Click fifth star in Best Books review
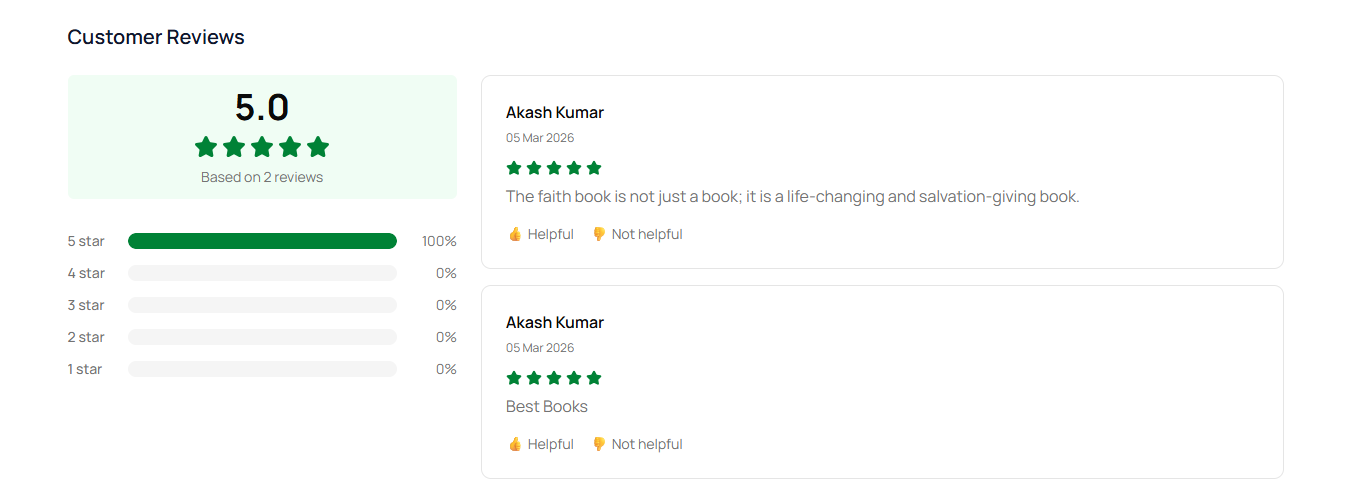The width and height of the screenshot is (1349, 500). [594, 378]
